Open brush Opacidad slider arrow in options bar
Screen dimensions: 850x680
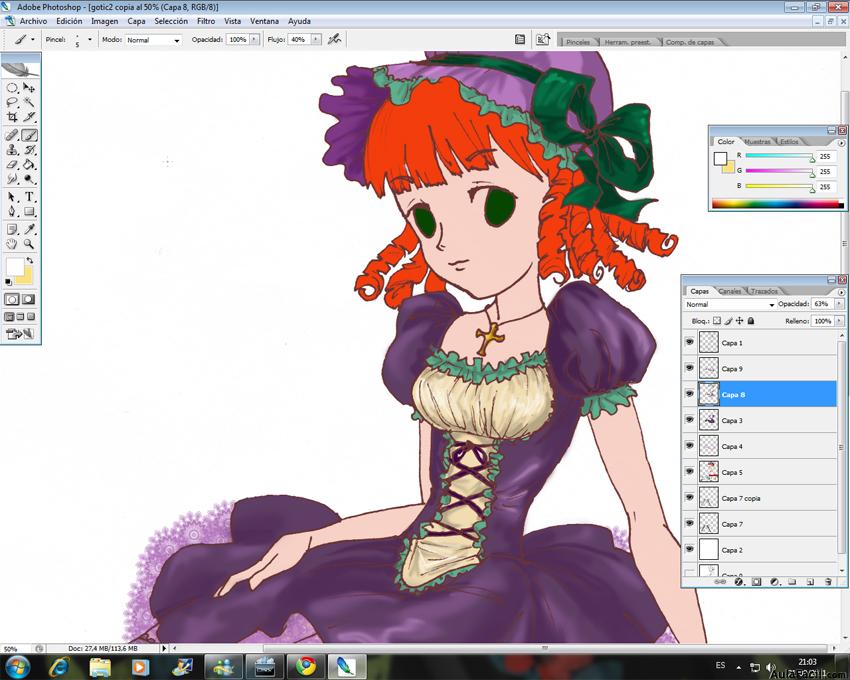pos(254,40)
